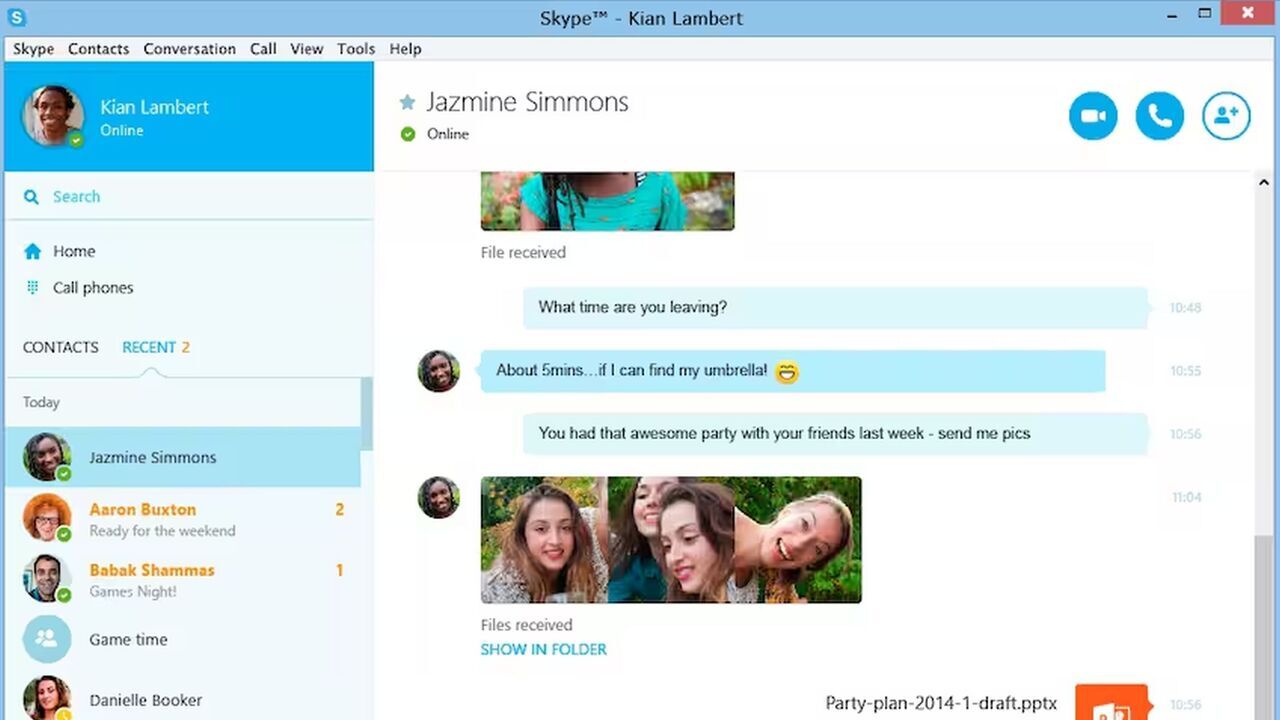Open the three-friends party photo thumbnail
The height and width of the screenshot is (720, 1280).
click(x=671, y=540)
